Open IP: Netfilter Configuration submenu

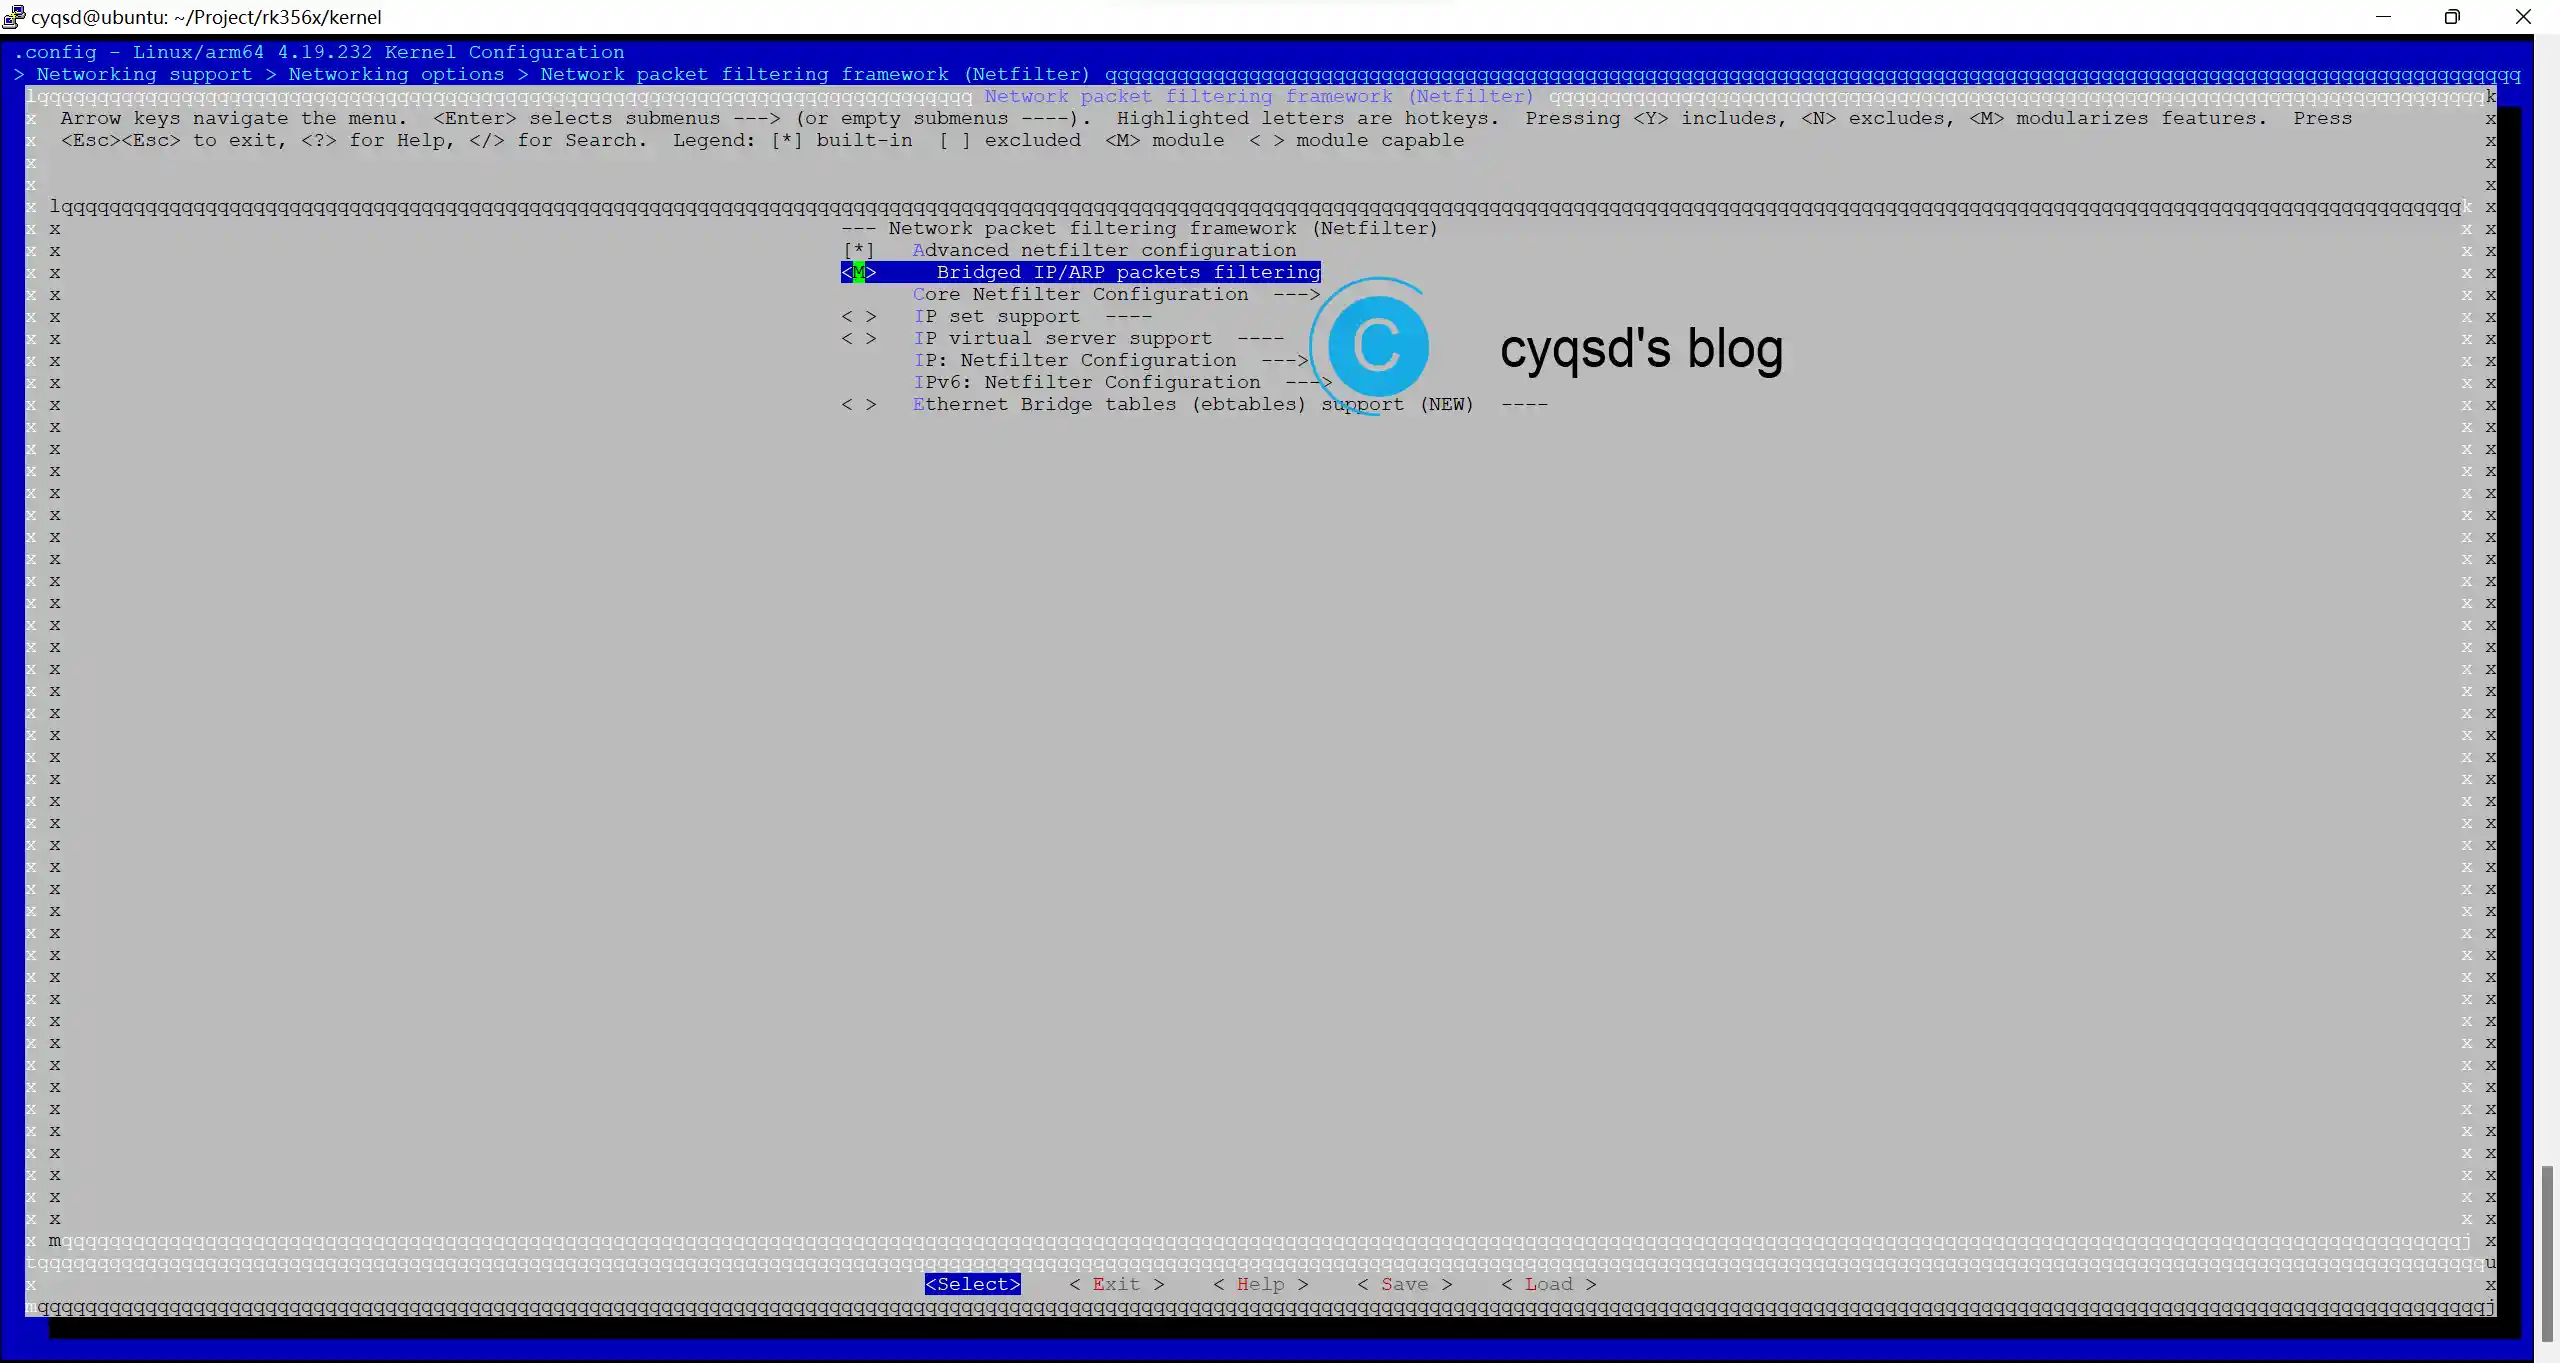point(1110,361)
